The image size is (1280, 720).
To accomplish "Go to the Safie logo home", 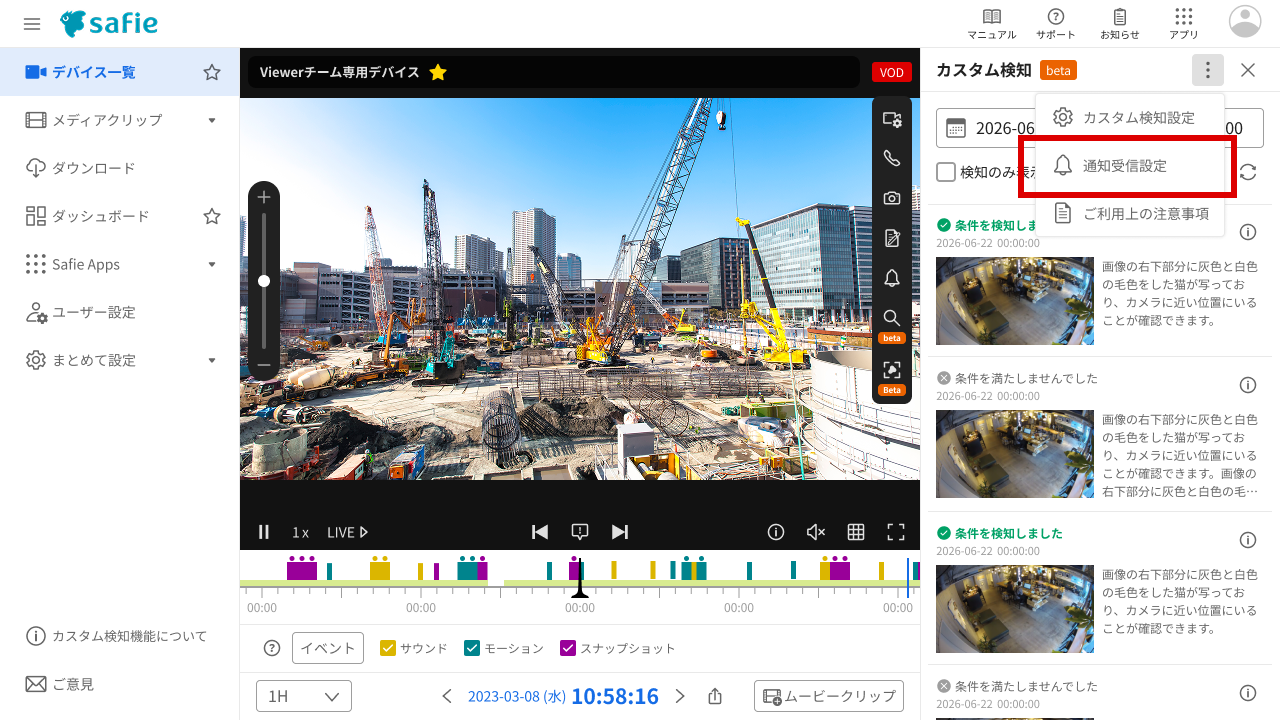I will point(108,23).
